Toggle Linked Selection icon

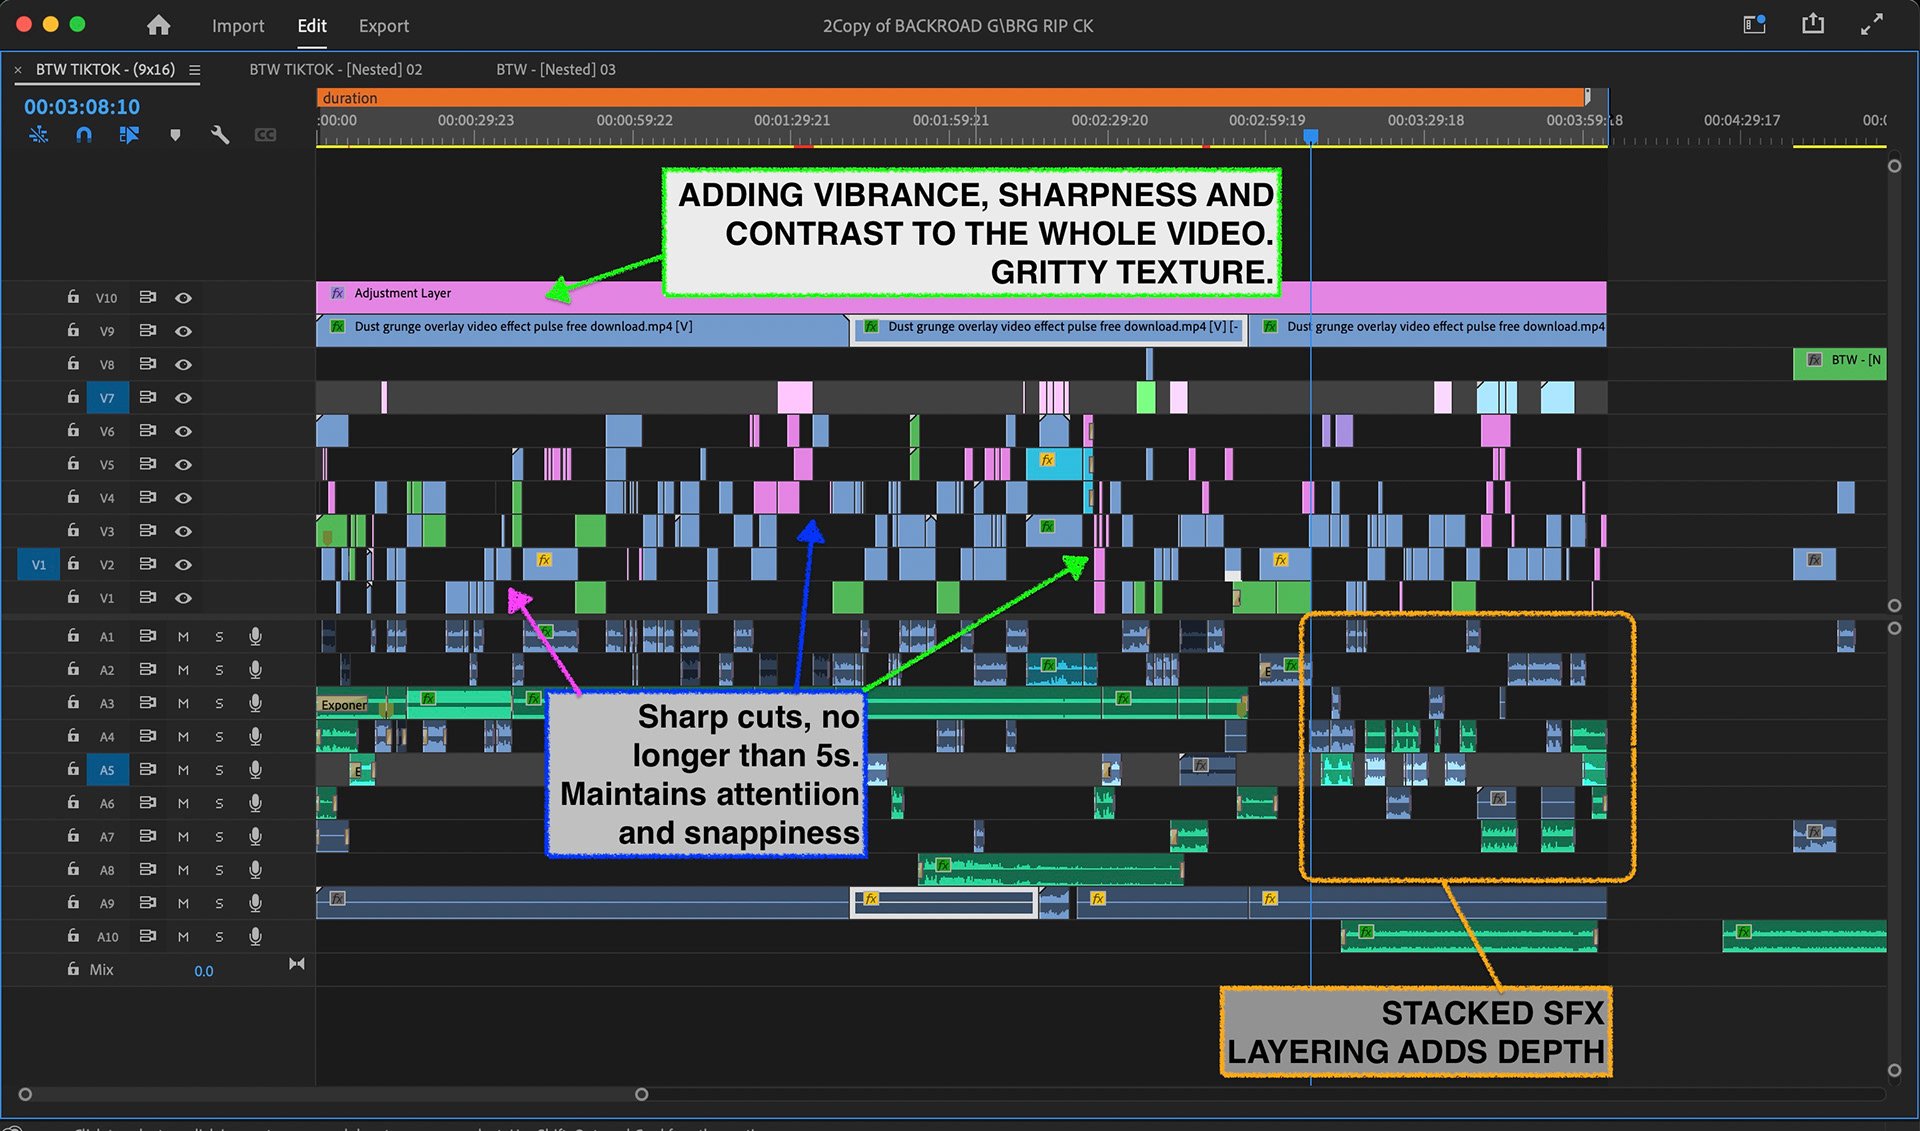[x=129, y=135]
